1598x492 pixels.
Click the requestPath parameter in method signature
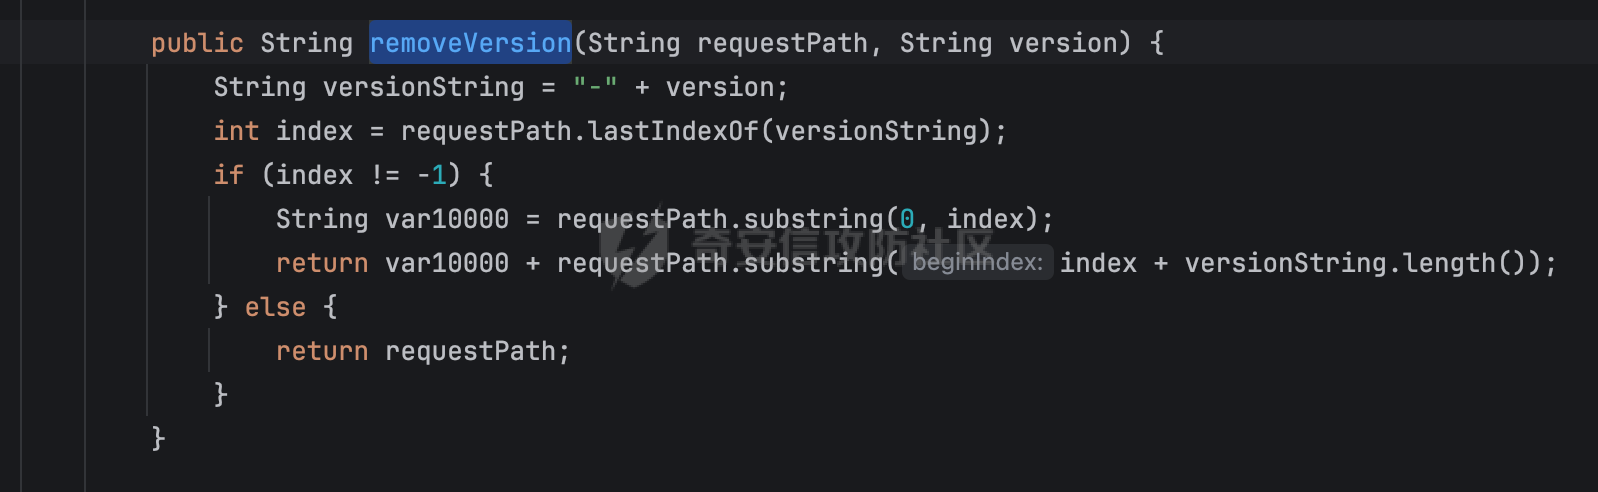782,43
